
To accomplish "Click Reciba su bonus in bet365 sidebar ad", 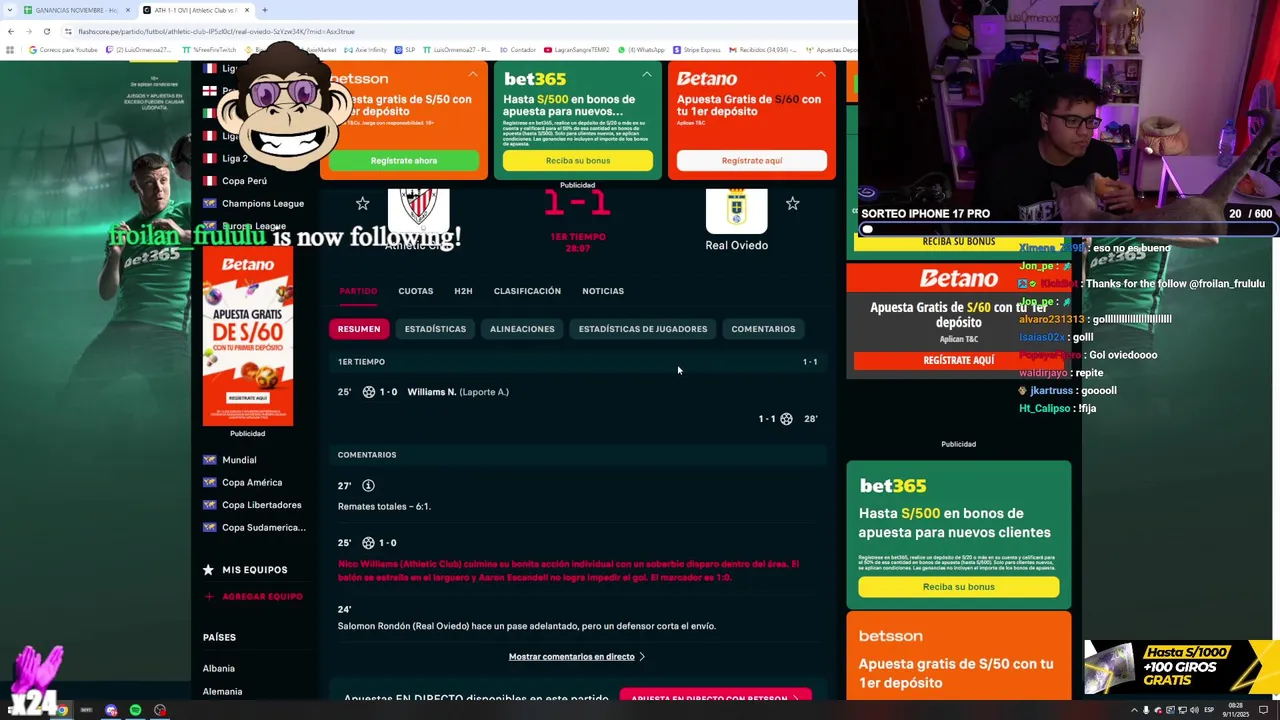I will click(x=959, y=587).
